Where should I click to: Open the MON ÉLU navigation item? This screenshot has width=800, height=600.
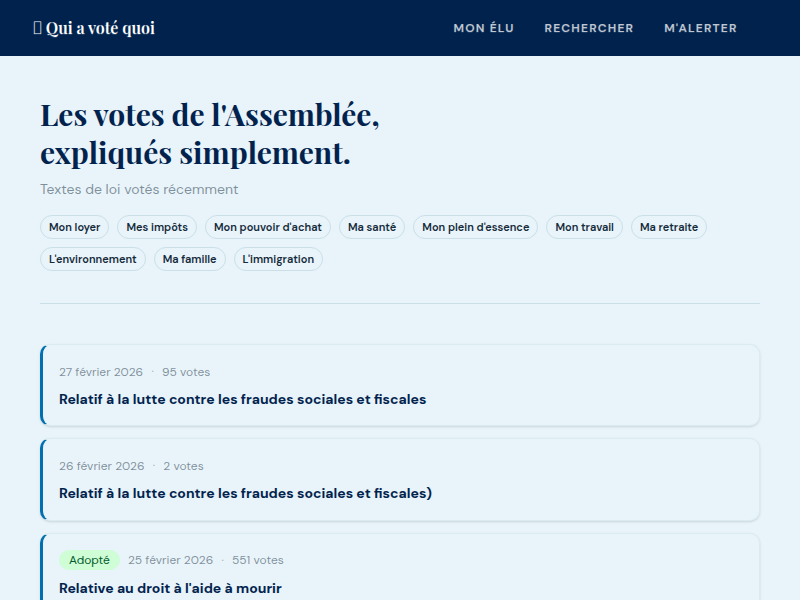pyautogui.click(x=483, y=28)
